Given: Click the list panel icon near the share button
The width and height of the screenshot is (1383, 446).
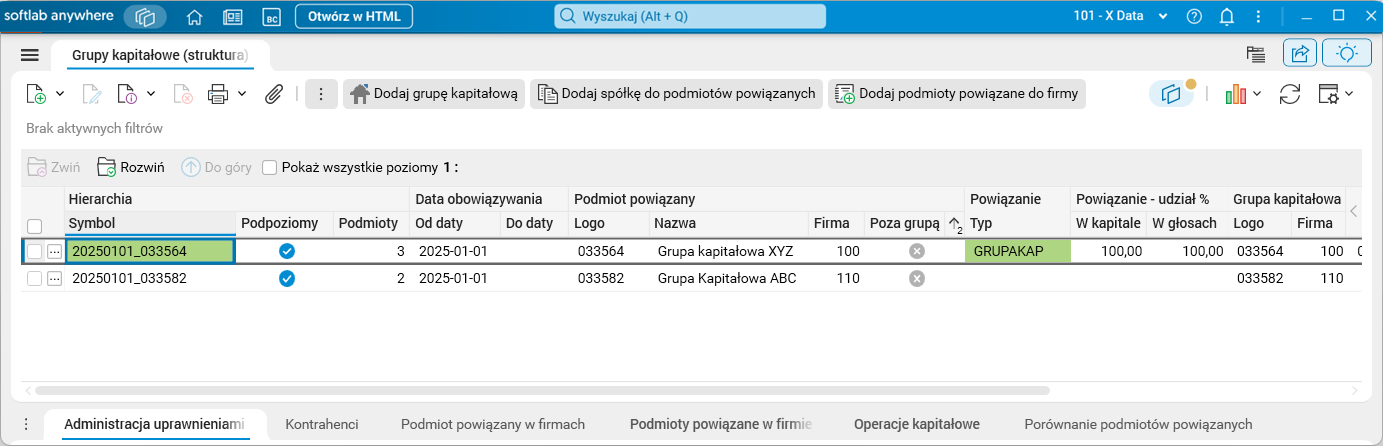Looking at the screenshot, I should click(1256, 55).
